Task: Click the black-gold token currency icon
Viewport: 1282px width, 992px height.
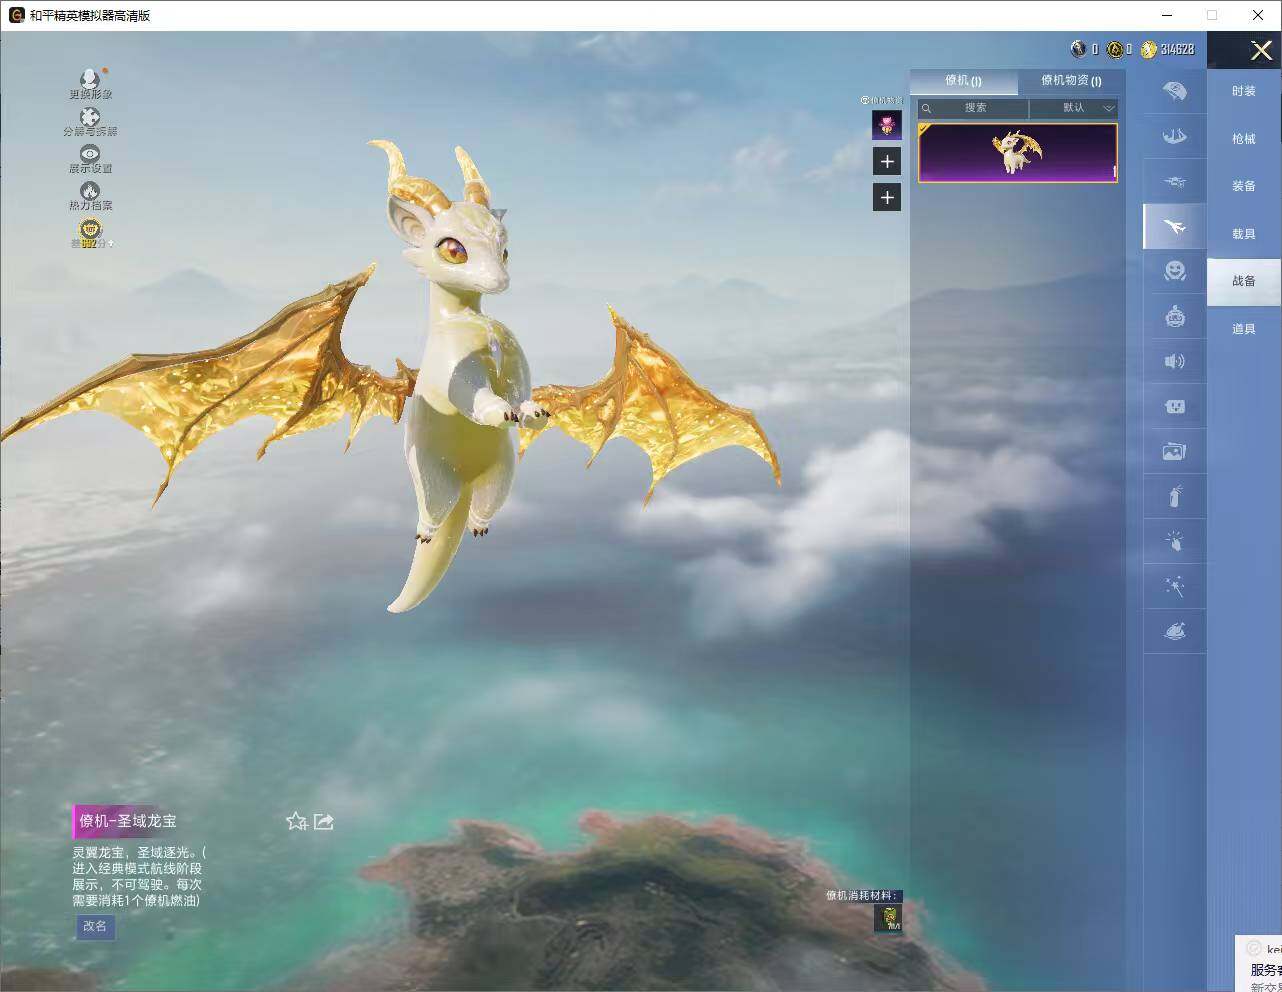Action: 1114,49
